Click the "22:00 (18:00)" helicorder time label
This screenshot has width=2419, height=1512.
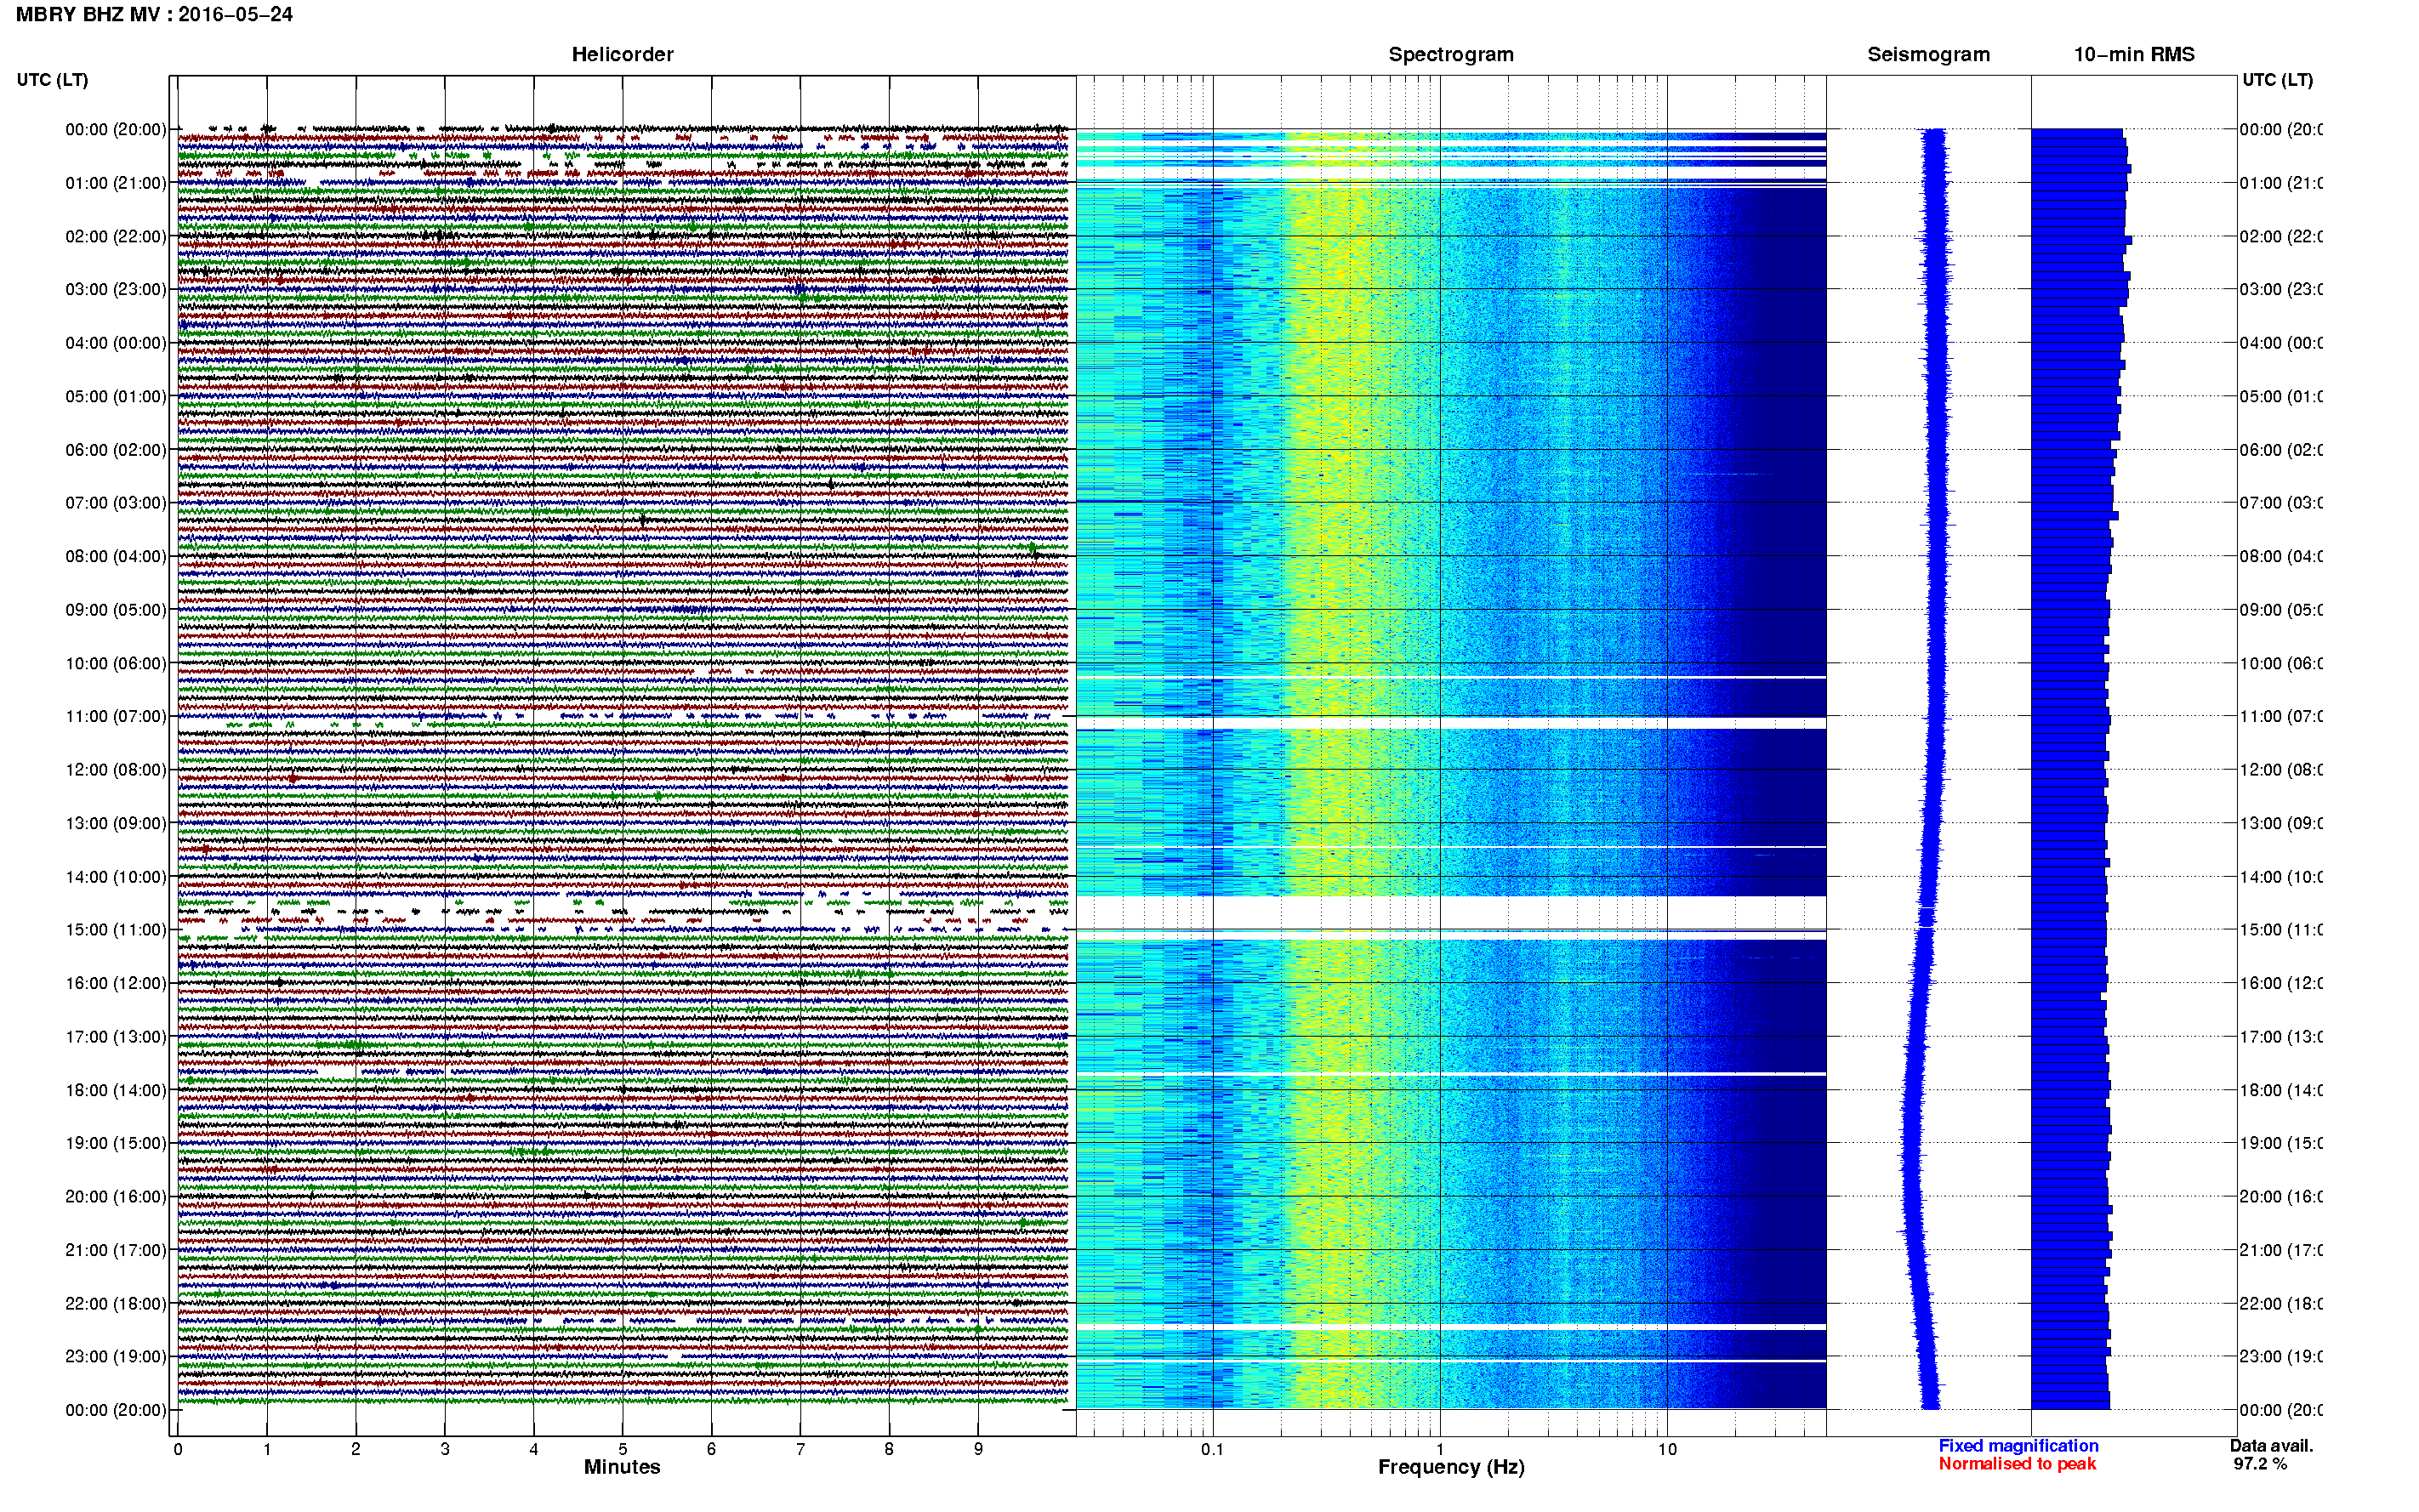[116, 1304]
